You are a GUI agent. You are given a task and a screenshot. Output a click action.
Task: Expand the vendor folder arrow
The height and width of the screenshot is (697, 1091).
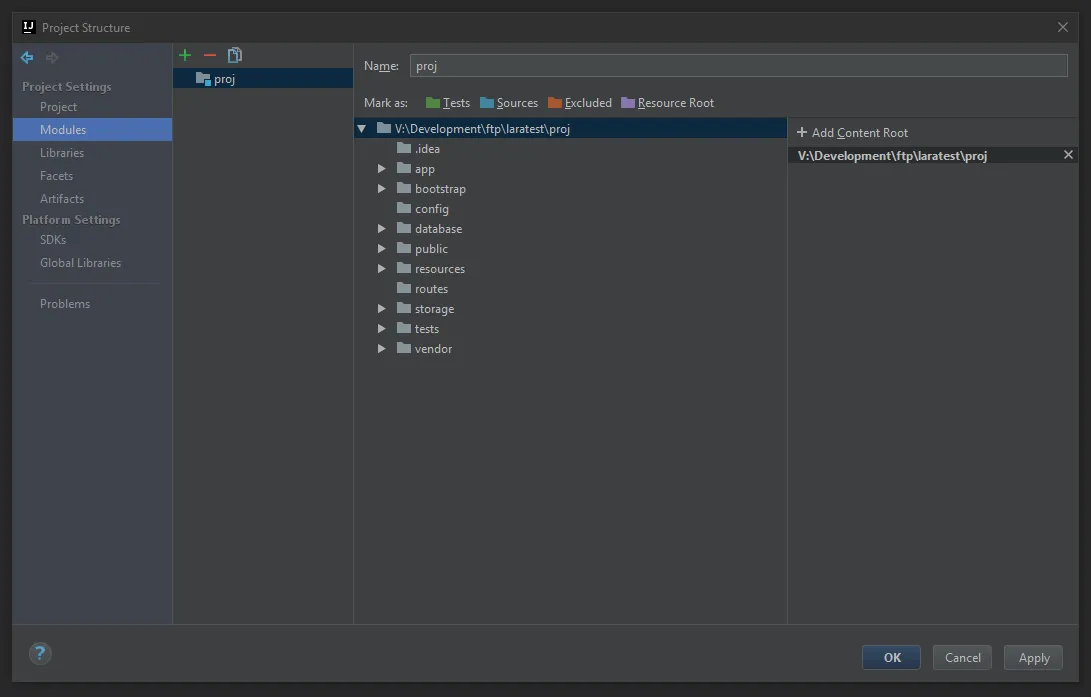(382, 349)
